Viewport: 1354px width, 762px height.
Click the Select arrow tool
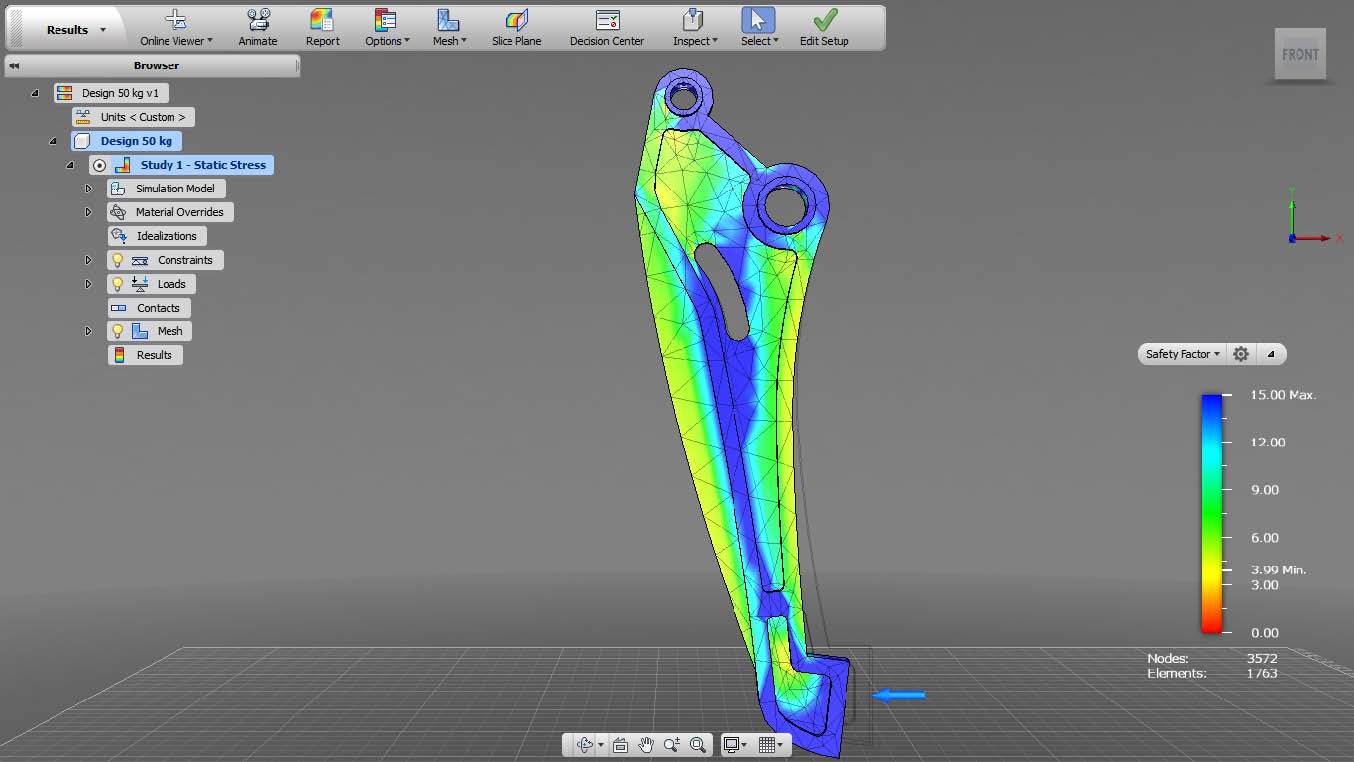pos(758,20)
